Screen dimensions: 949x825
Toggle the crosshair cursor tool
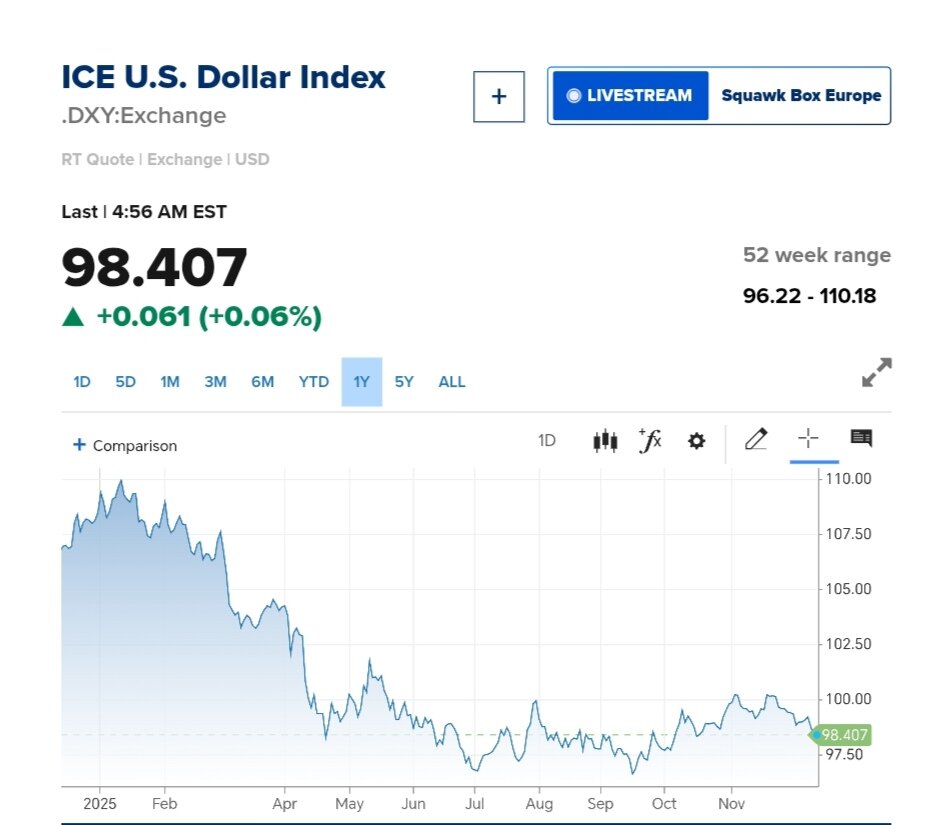tap(808, 439)
